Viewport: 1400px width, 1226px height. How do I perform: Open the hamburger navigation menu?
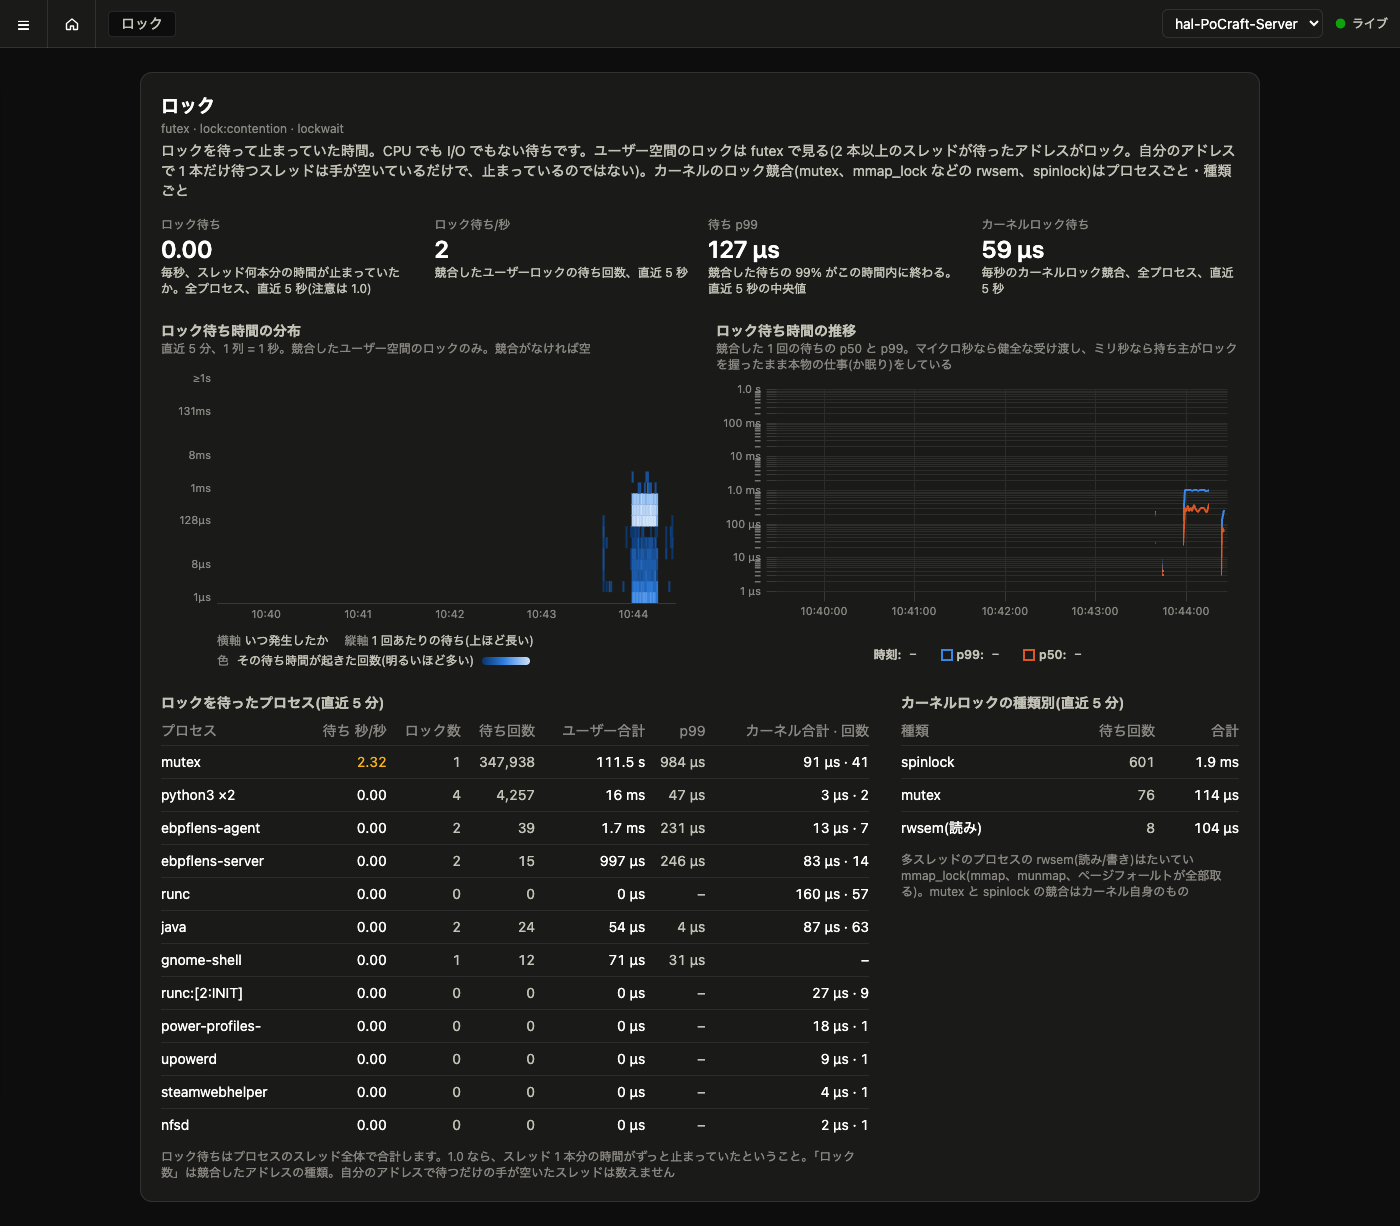point(24,24)
